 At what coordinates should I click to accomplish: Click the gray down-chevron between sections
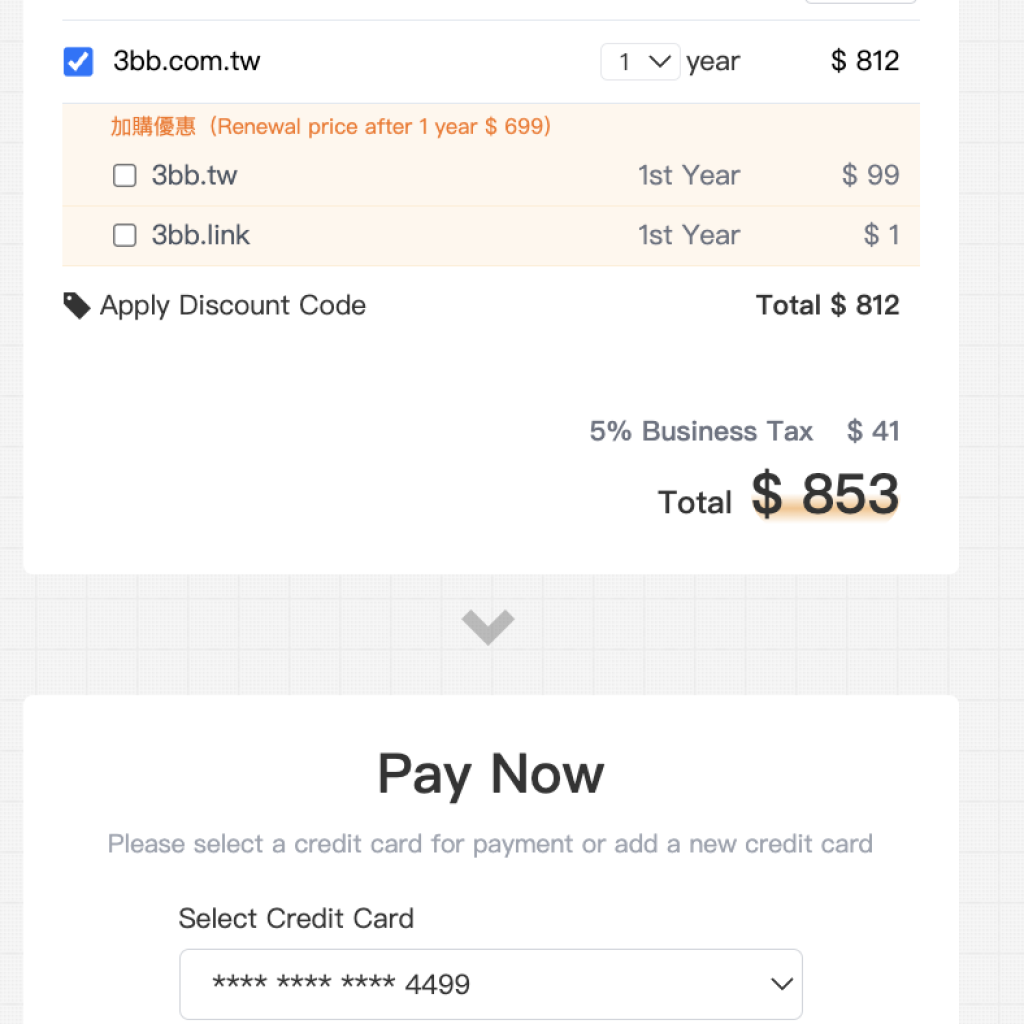pos(489,627)
